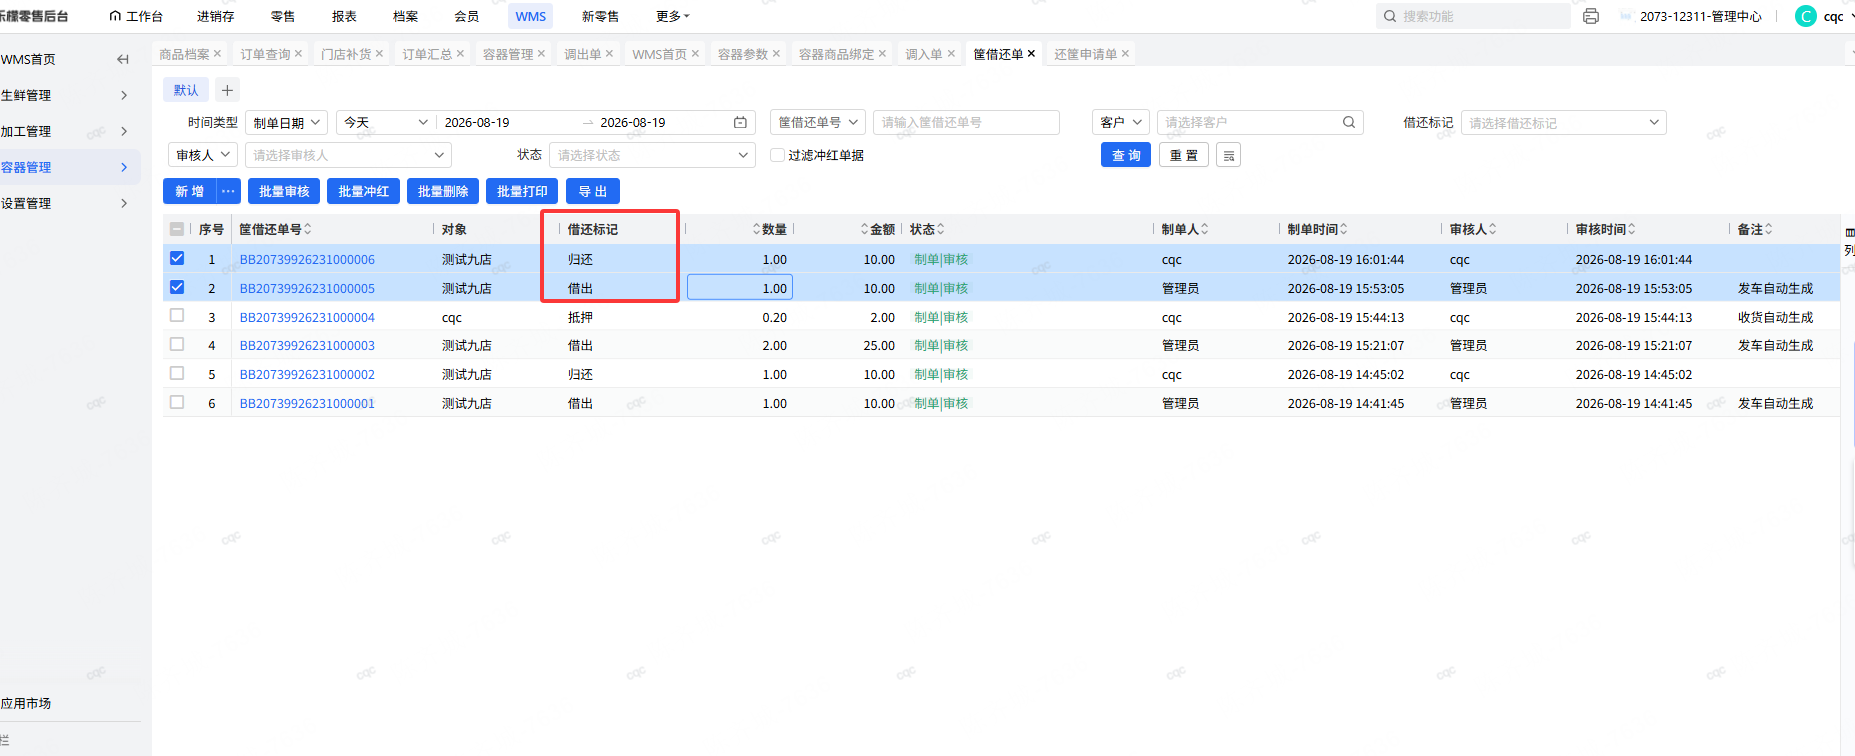Open more options beside 新增 button
The height and width of the screenshot is (756, 1855).
[x=229, y=191]
